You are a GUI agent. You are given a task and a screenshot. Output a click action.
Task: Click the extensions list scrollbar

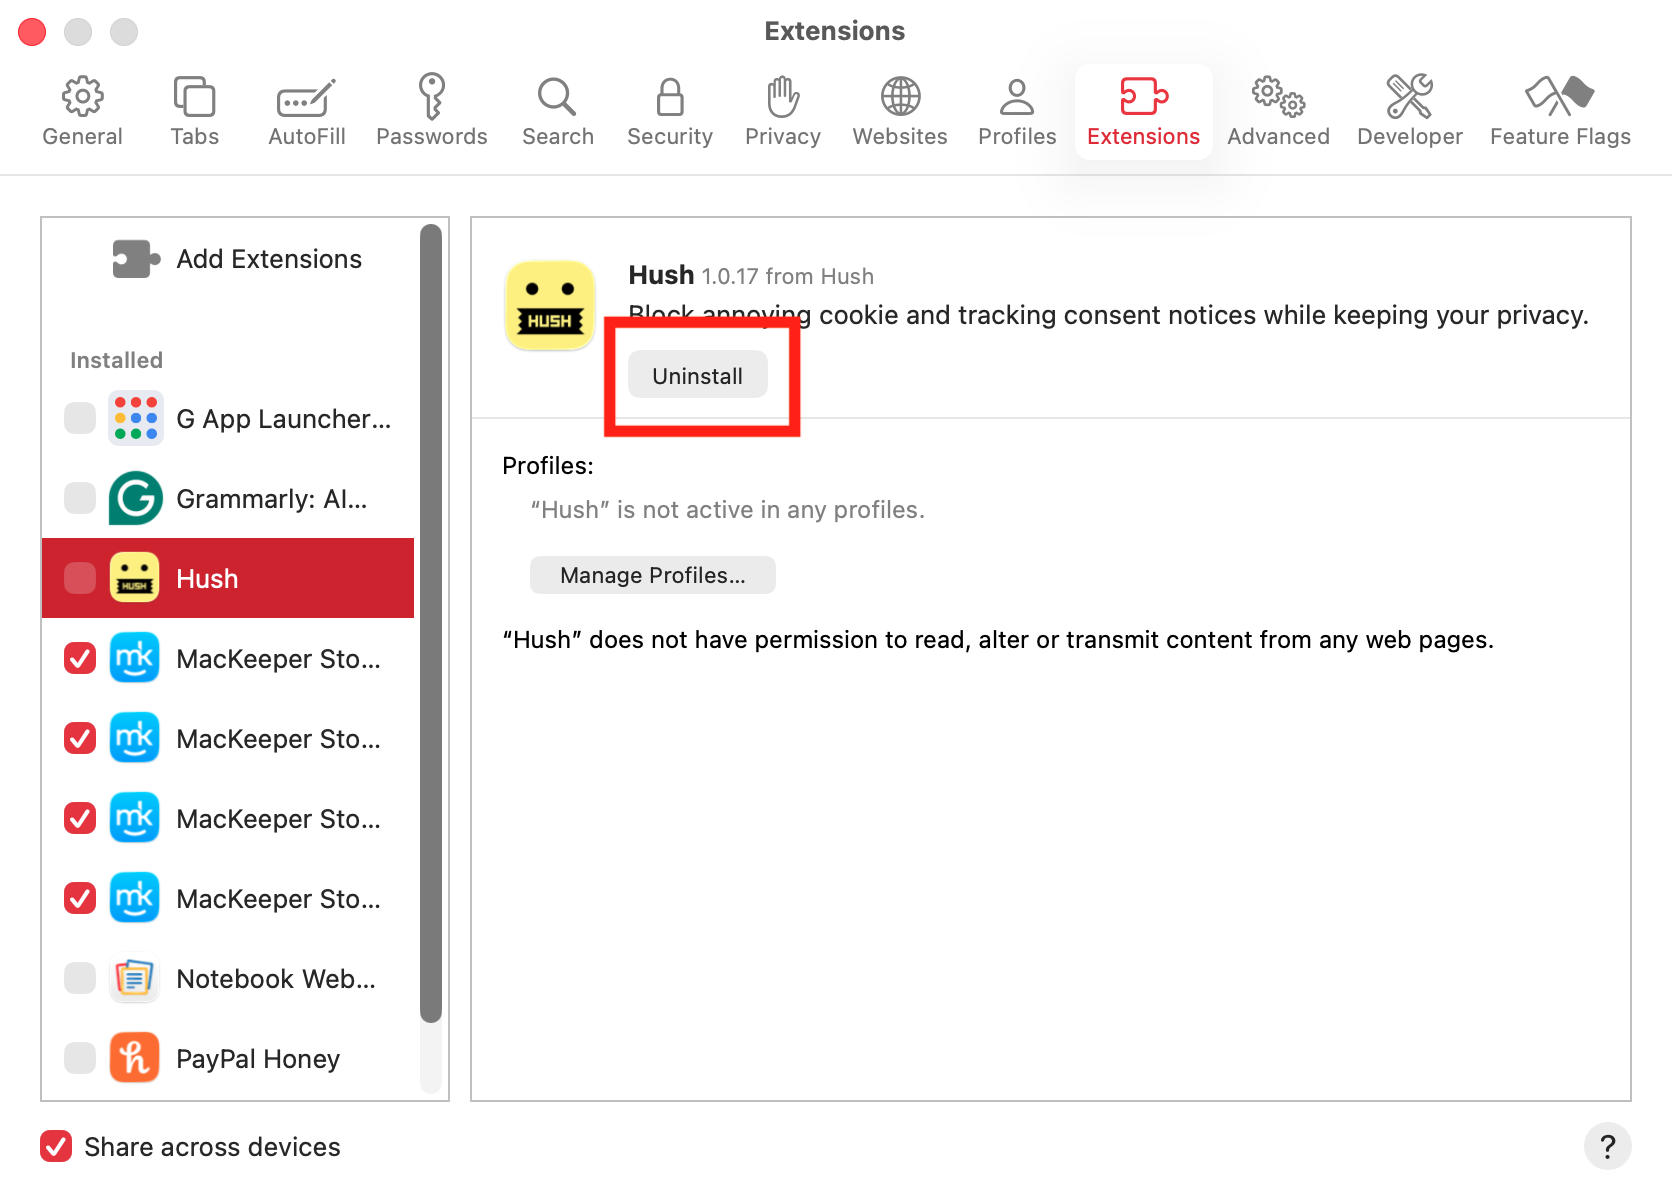(431, 620)
